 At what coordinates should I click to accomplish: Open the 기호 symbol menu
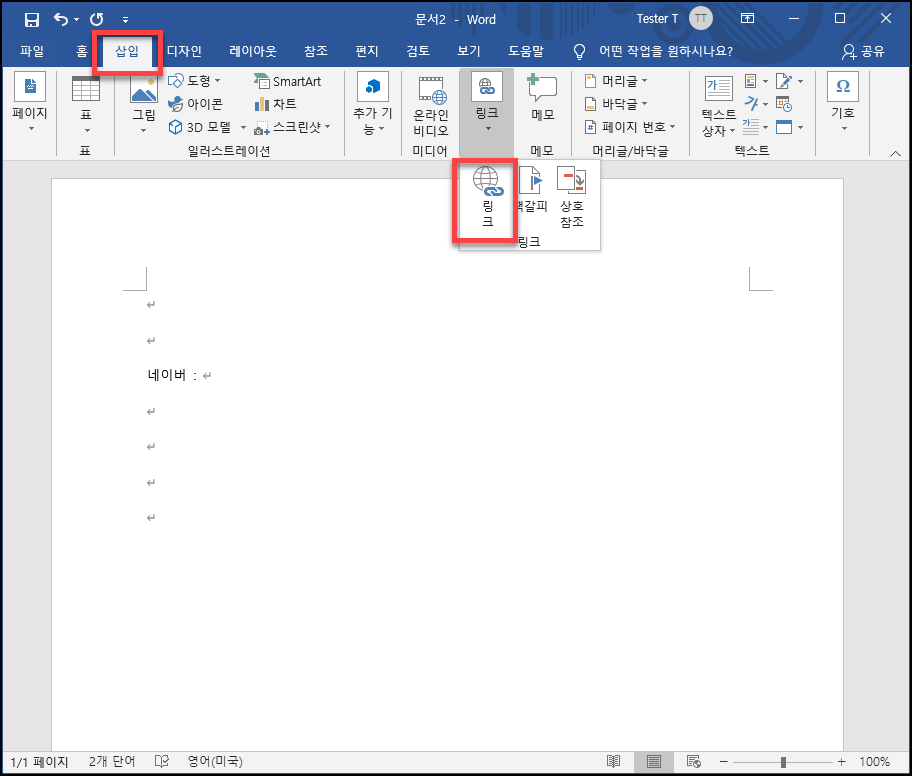843,102
